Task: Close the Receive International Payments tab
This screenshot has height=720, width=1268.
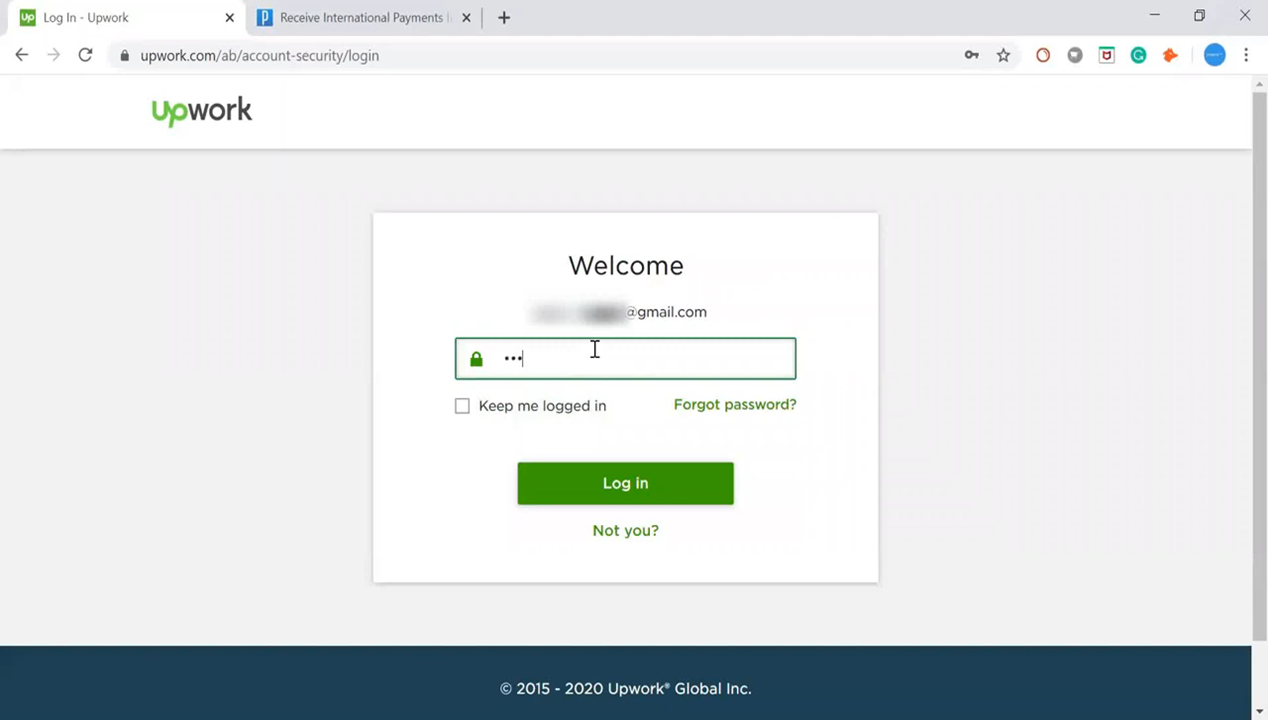Action: (466, 18)
